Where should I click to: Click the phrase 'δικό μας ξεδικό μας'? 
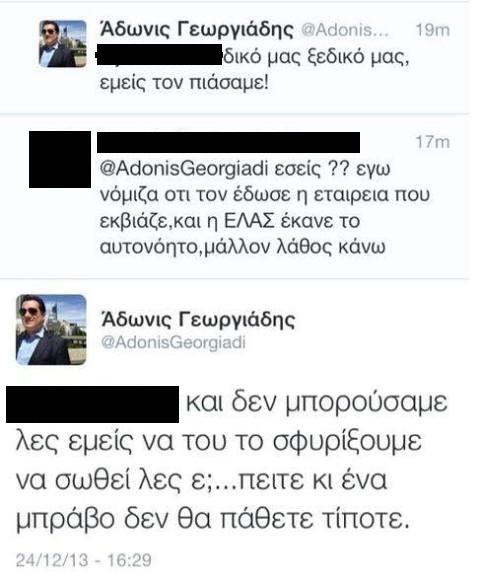pyautogui.click(x=315, y=57)
